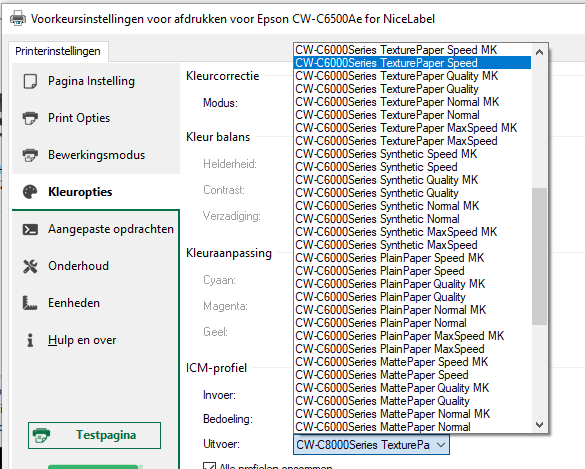Pick CW-C6000Series PlainPaper Normal MK
This screenshot has width=585, height=469.
click(x=413, y=310)
